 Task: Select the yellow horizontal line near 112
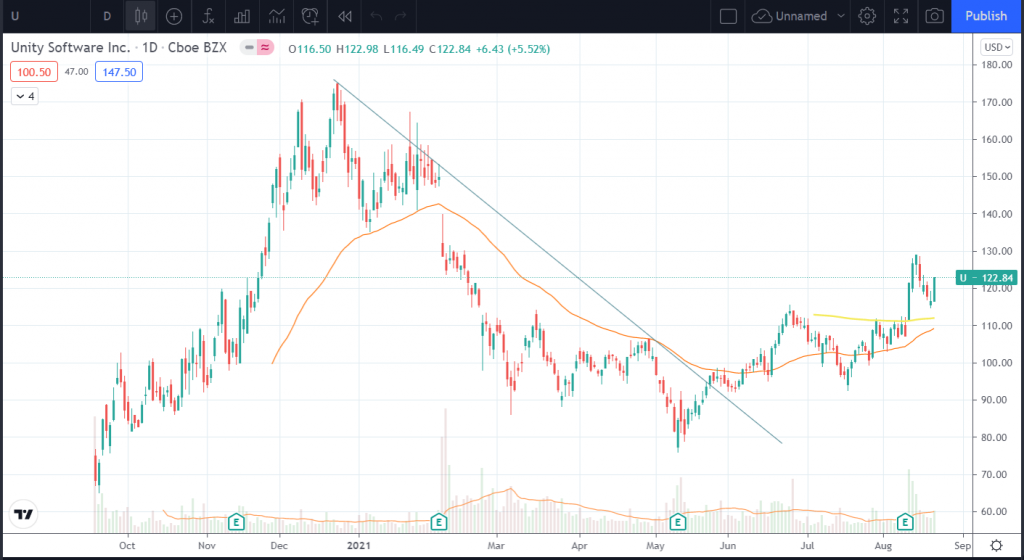(x=873, y=319)
